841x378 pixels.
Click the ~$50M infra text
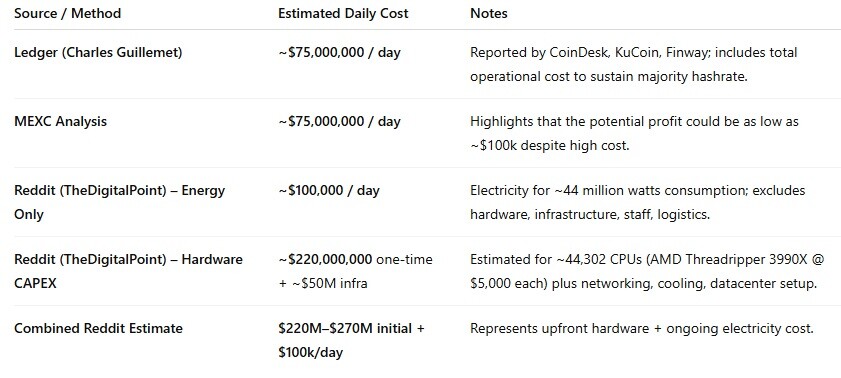tap(323, 283)
